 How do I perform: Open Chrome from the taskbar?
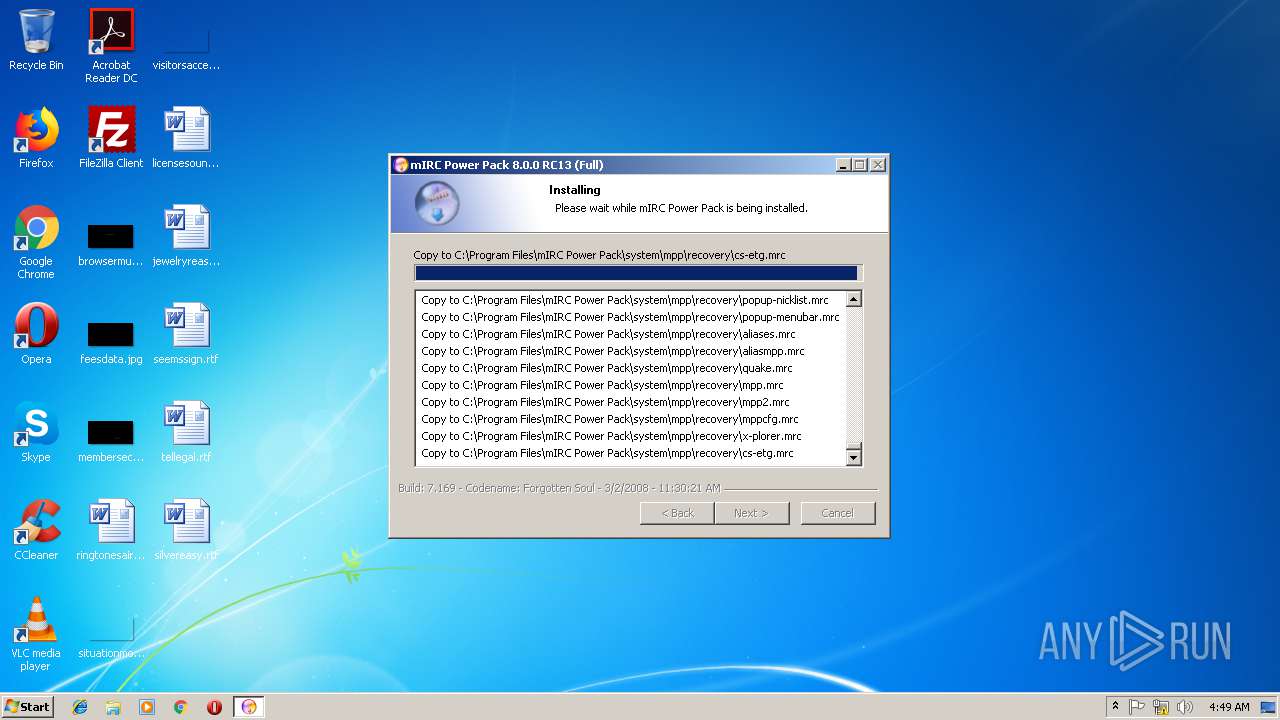(x=181, y=707)
